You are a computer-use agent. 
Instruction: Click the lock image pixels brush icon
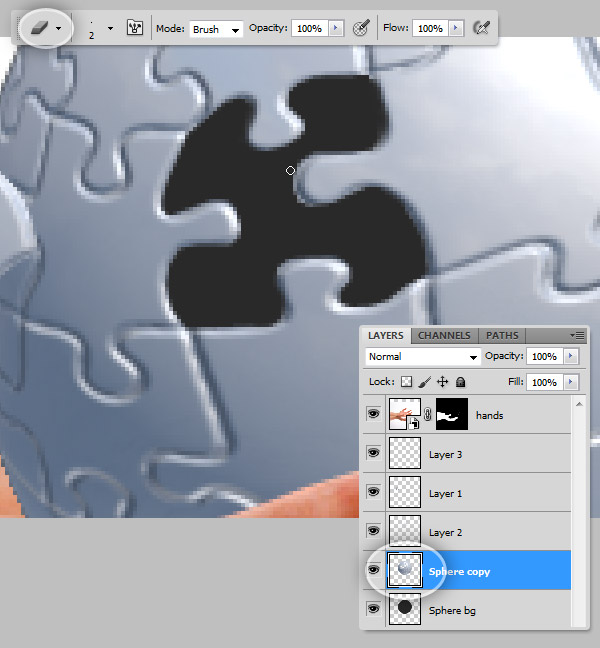tap(424, 382)
